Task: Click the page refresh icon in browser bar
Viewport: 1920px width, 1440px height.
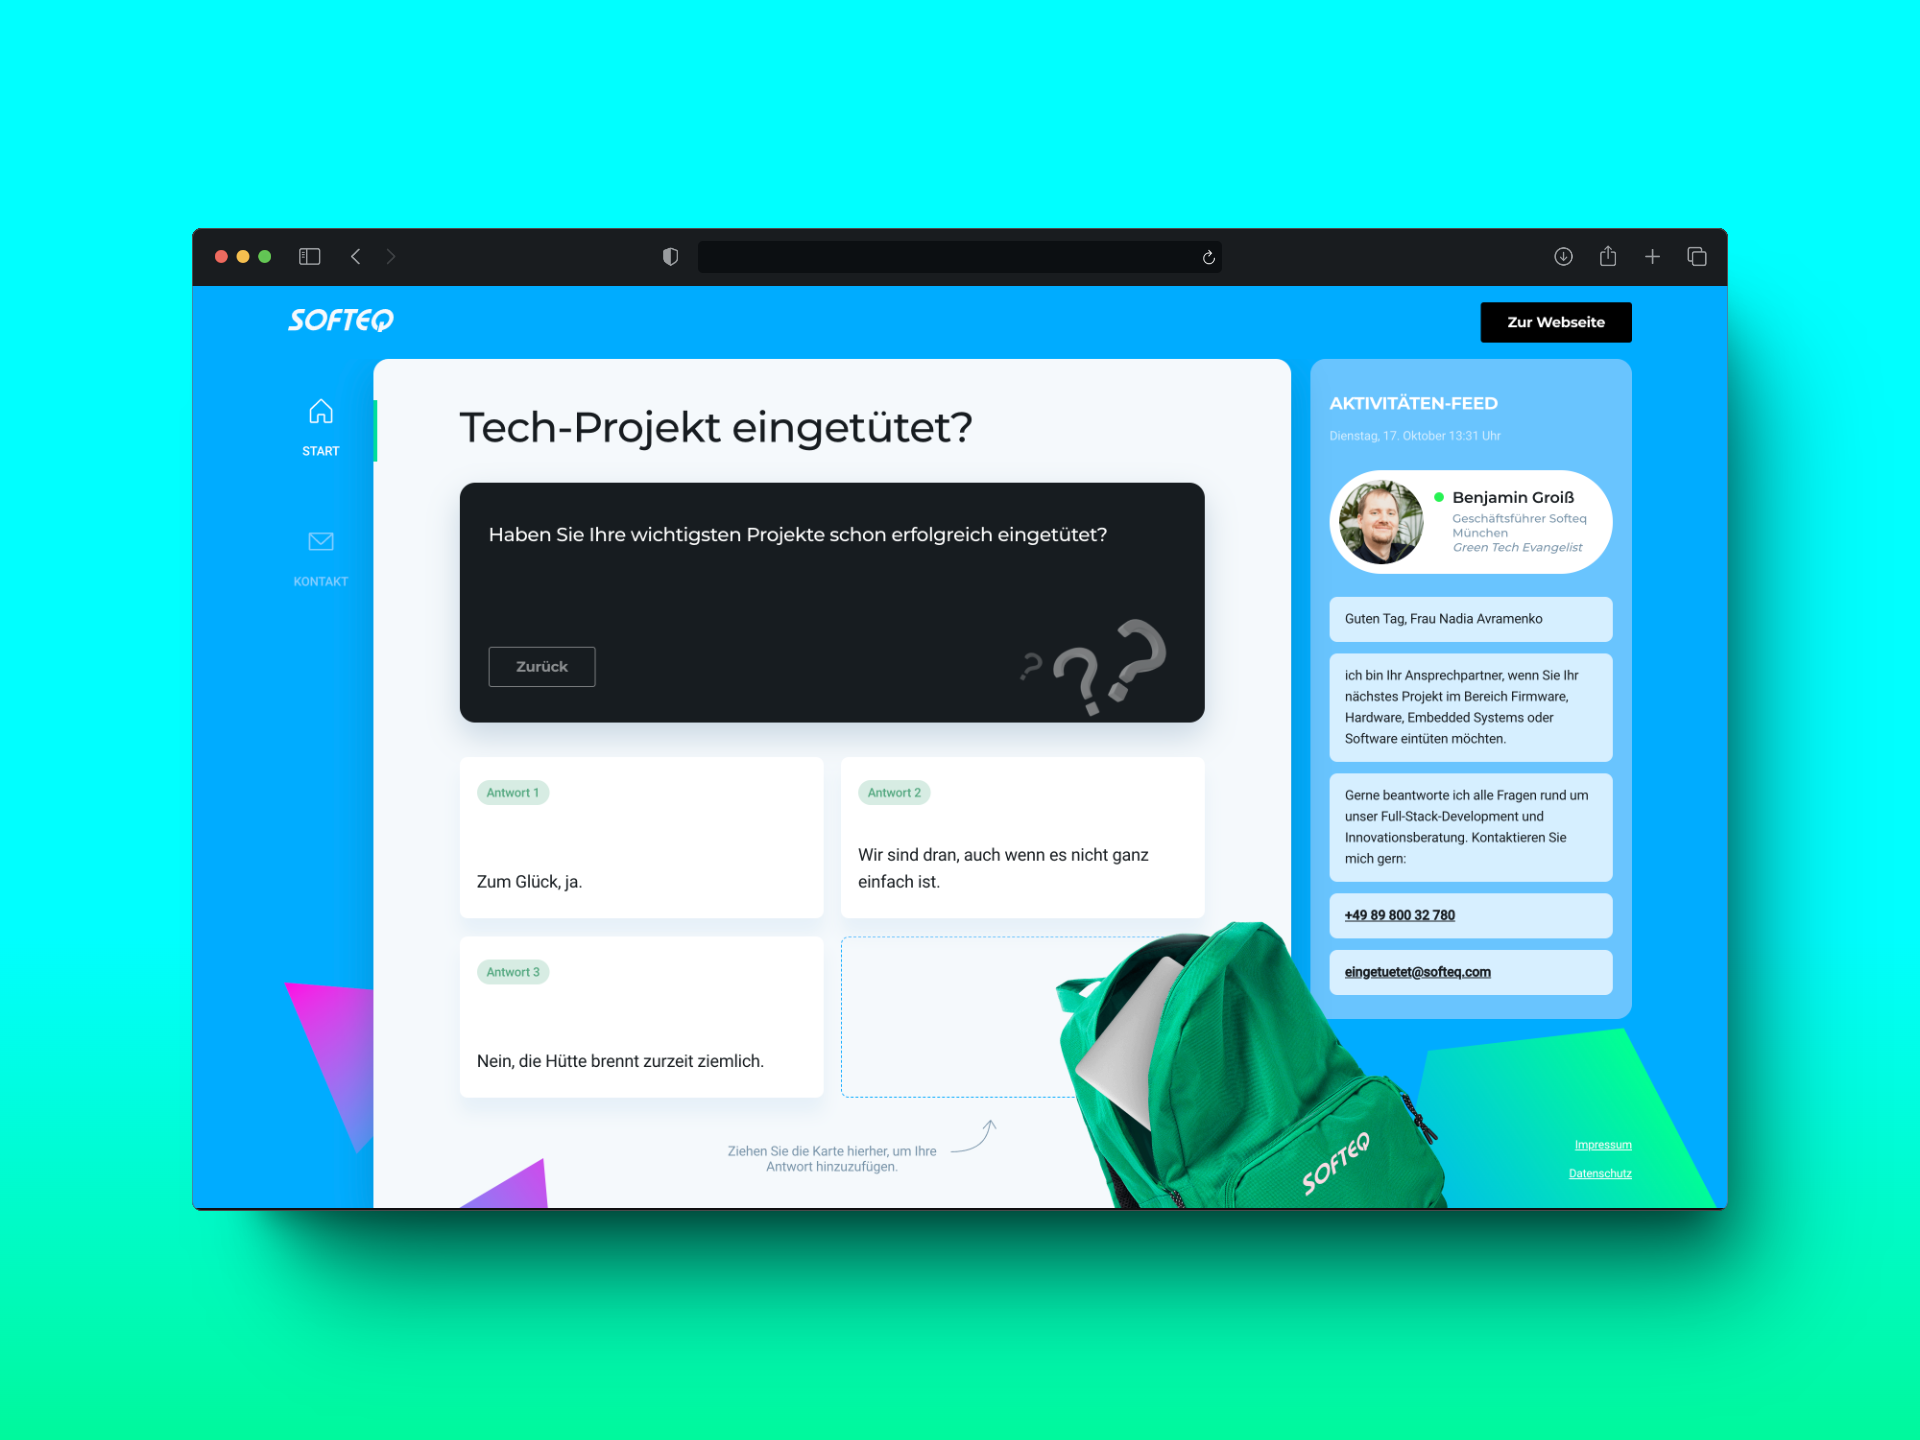Action: 1209,257
